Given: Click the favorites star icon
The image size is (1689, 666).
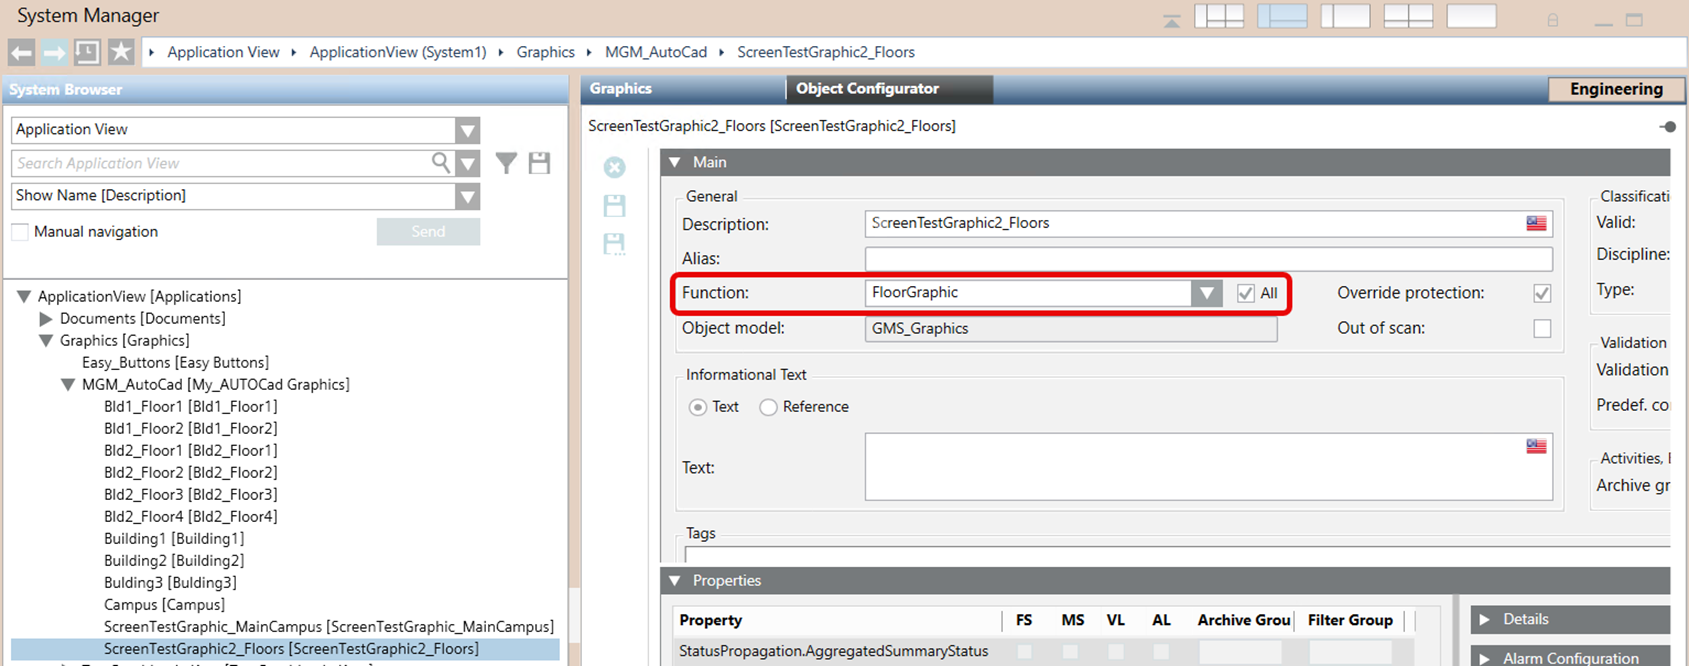Looking at the screenshot, I should [x=120, y=52].
